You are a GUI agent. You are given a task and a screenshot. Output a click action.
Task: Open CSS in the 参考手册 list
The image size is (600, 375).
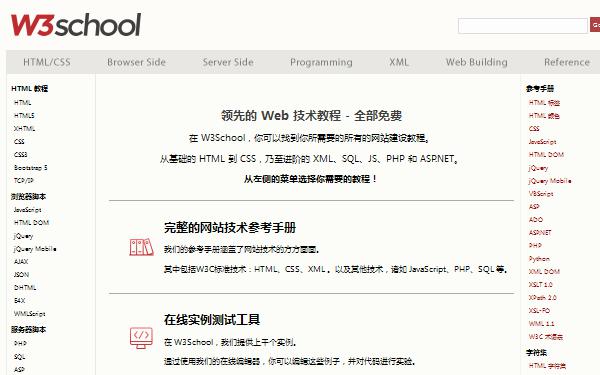point(534,129)
